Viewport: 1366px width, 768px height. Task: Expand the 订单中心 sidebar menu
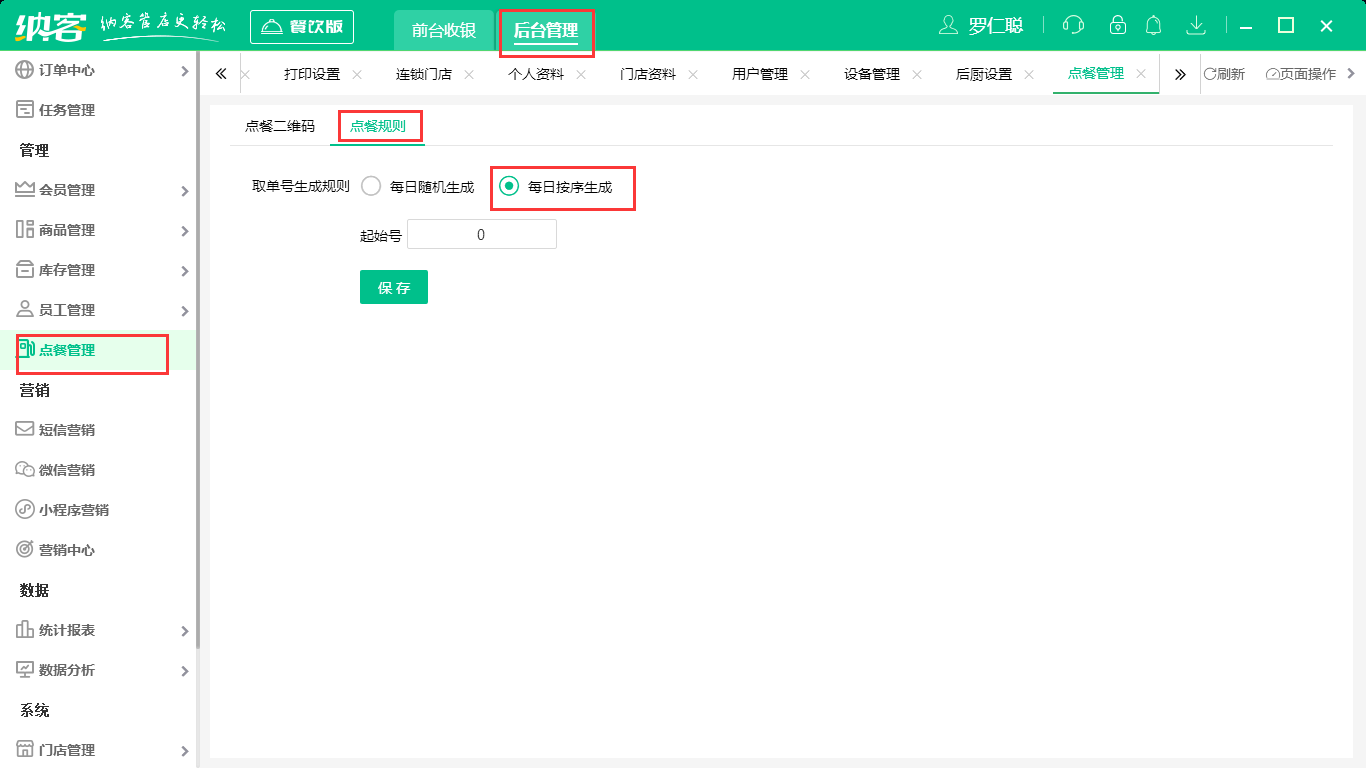[98, 70]
